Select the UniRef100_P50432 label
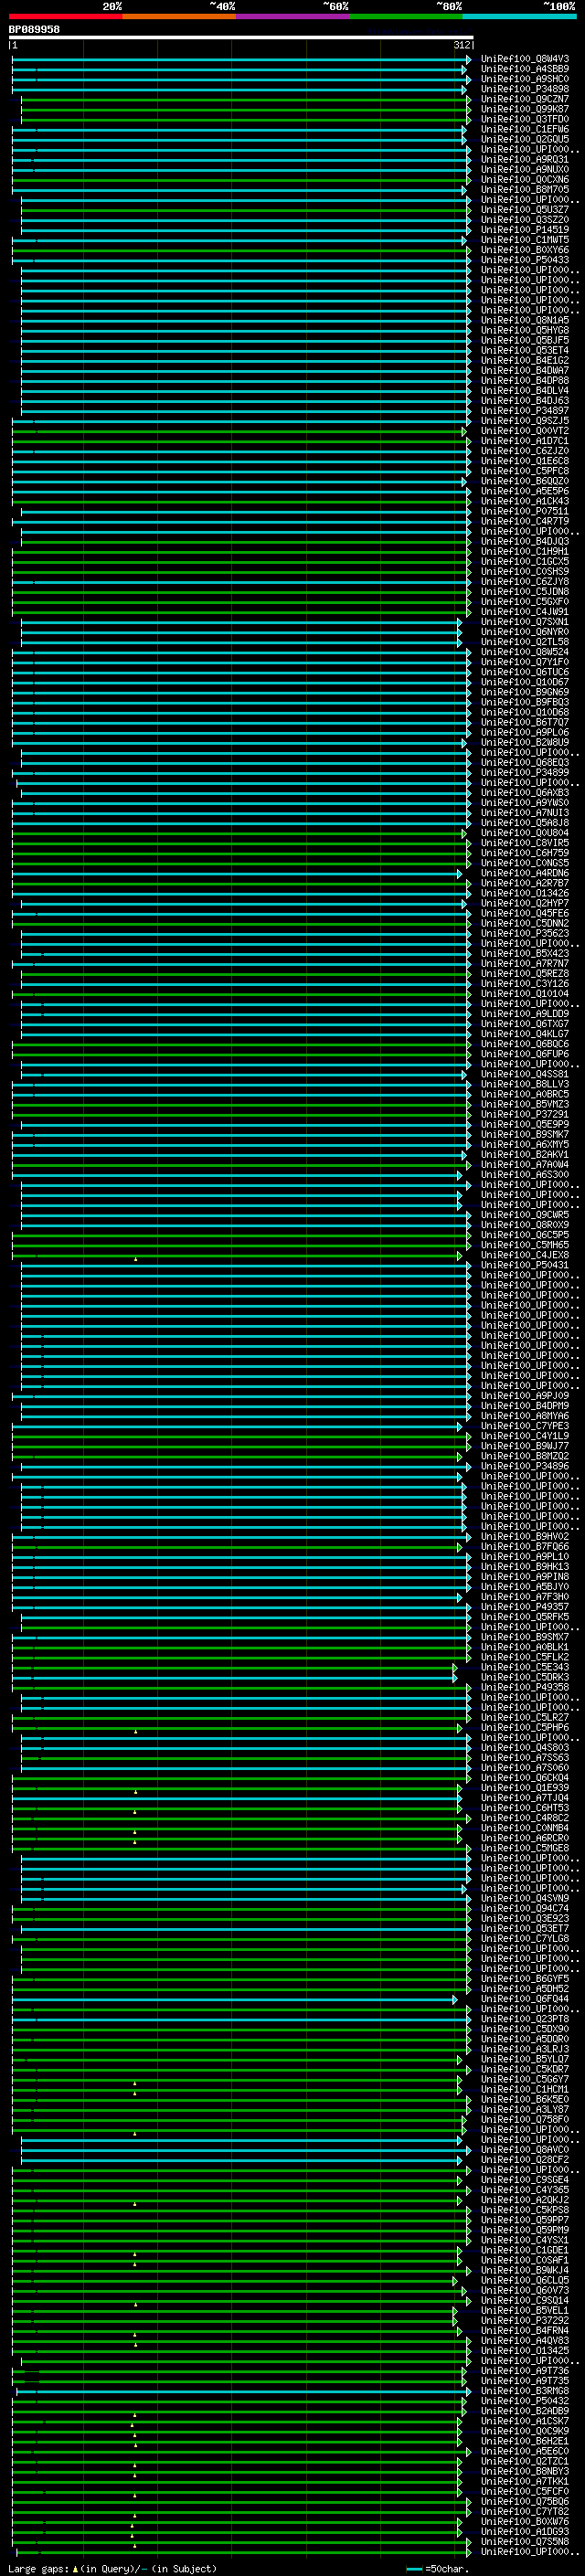 click(525, 2401)
